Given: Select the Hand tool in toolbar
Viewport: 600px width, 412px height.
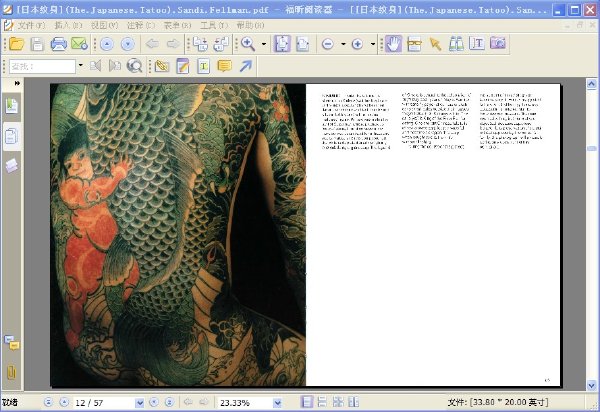Looking at the screenshot, I should [x=393, y=44].
